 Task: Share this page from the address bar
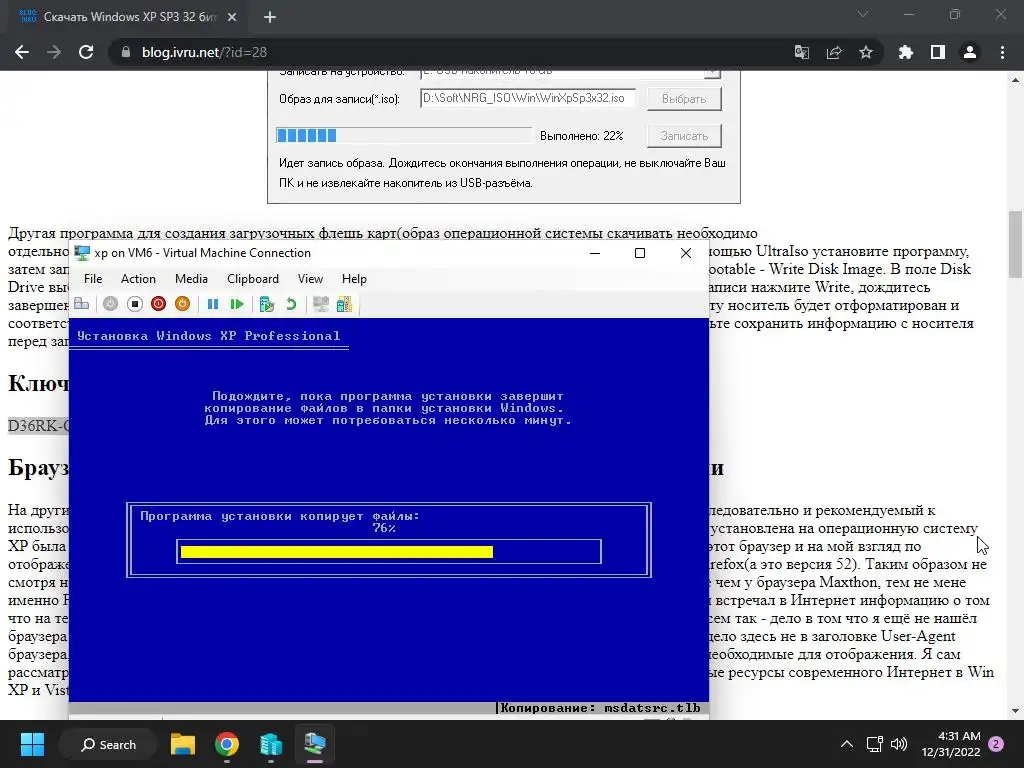pos(833,52)
